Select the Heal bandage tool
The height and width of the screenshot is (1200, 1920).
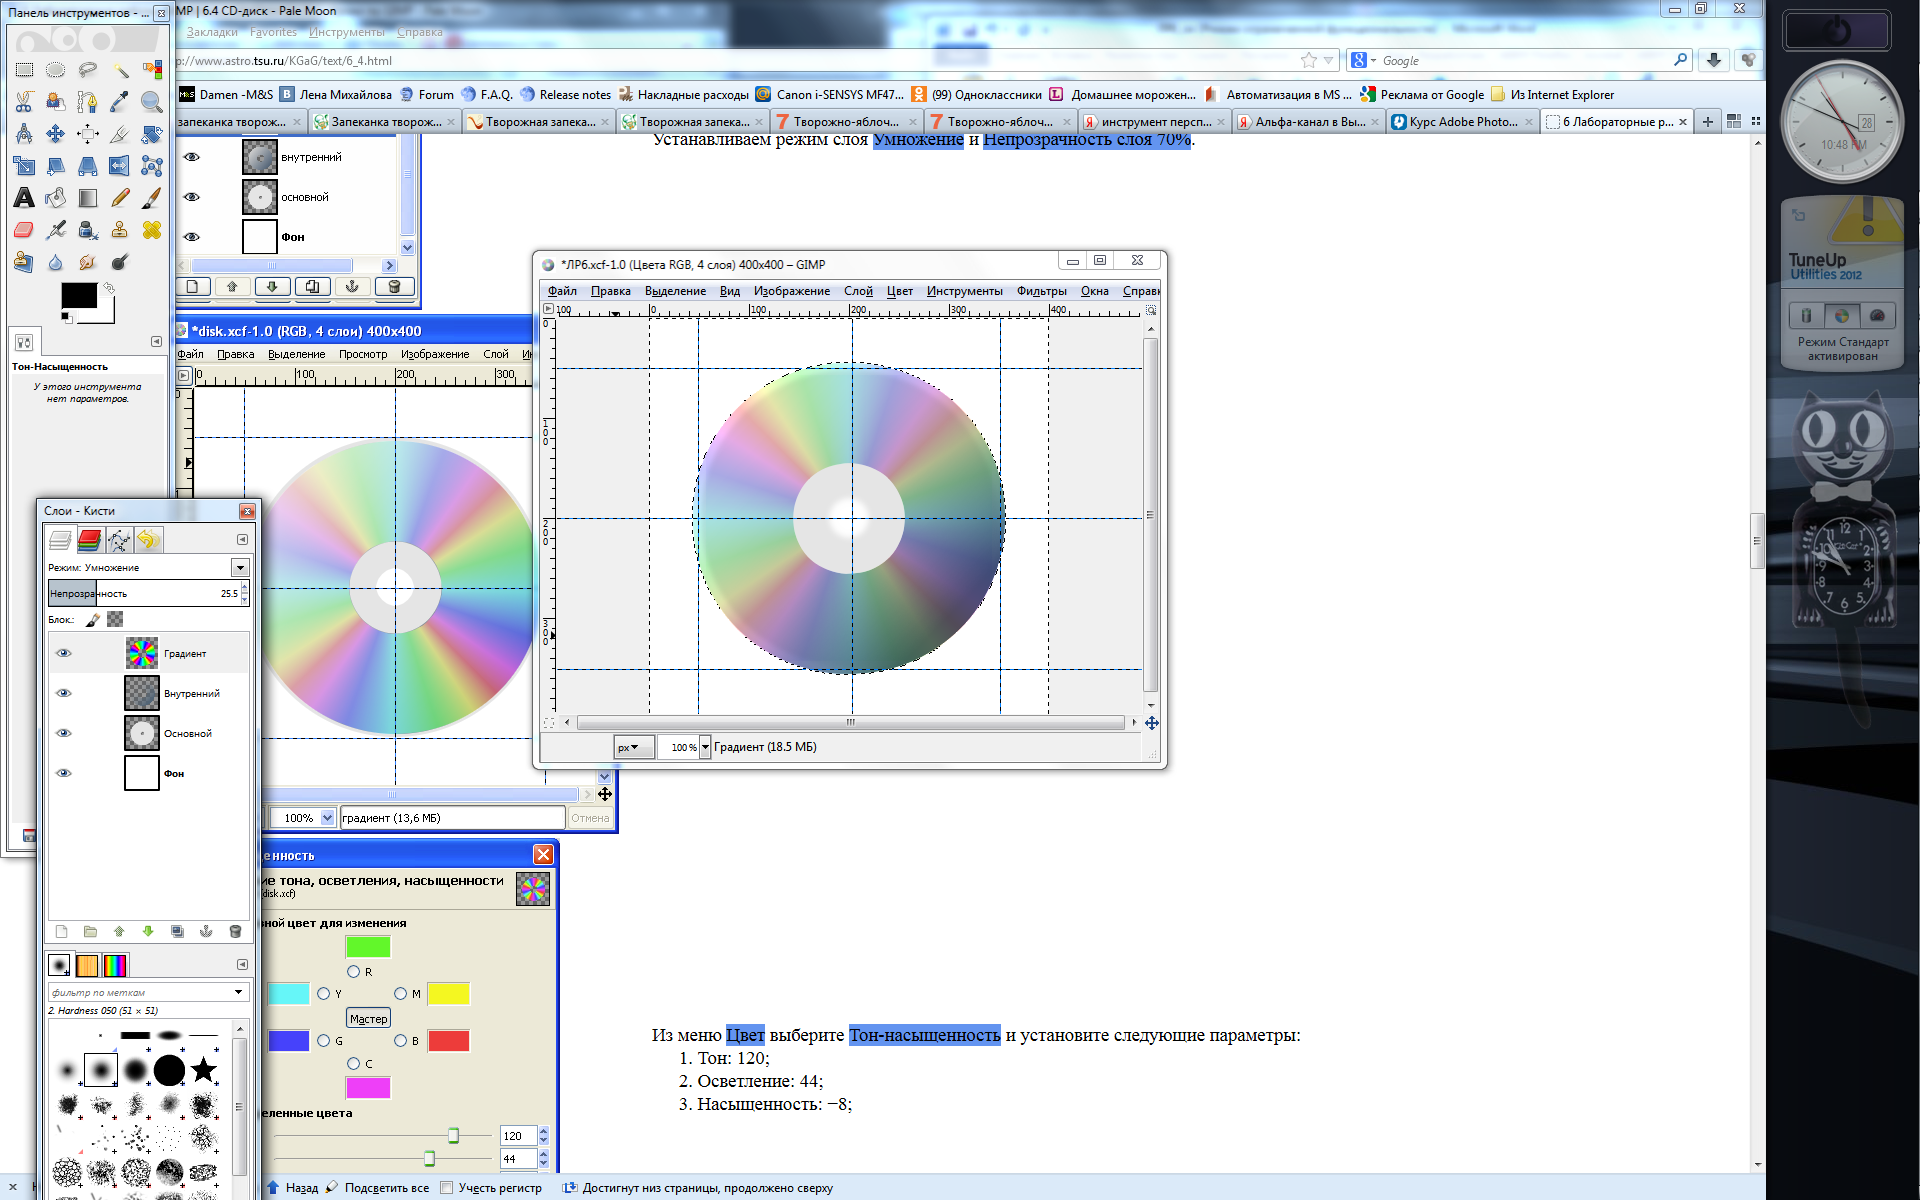tap(152, 230)
